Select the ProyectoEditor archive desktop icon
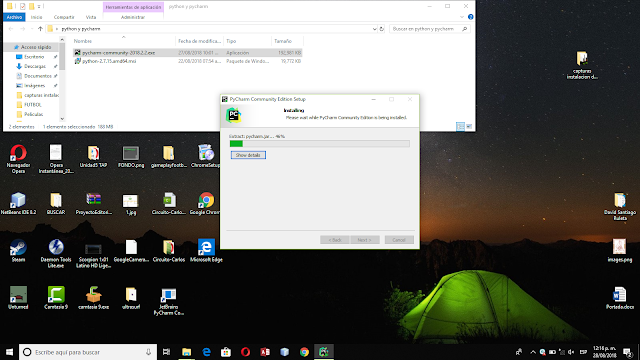The width and height of the screenshot is (640, 360). point(93,203)
